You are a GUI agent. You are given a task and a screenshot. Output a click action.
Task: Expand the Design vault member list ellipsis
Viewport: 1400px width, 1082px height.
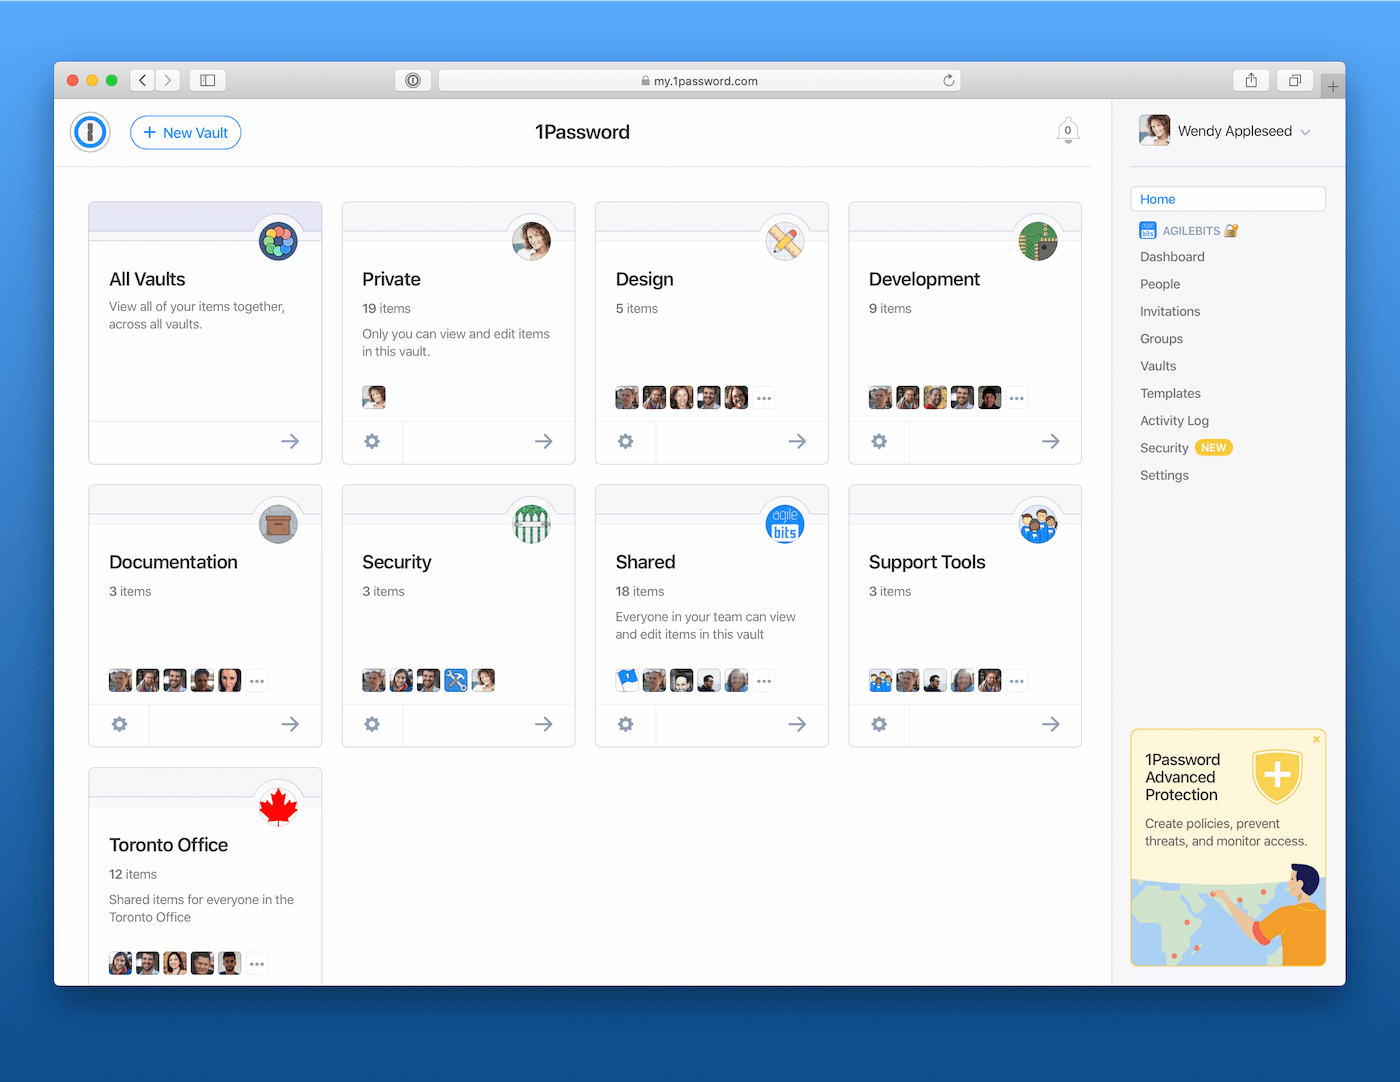(764, 397)
